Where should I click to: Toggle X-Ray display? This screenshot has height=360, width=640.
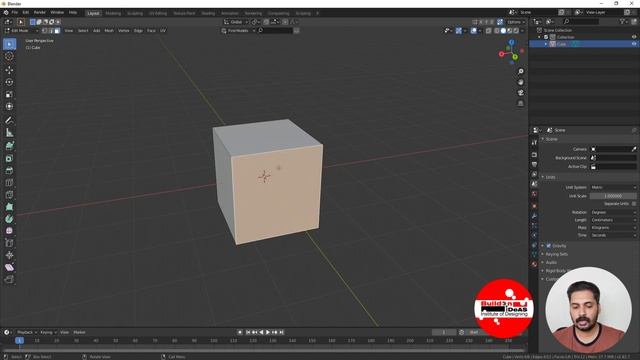click(489, 31)
